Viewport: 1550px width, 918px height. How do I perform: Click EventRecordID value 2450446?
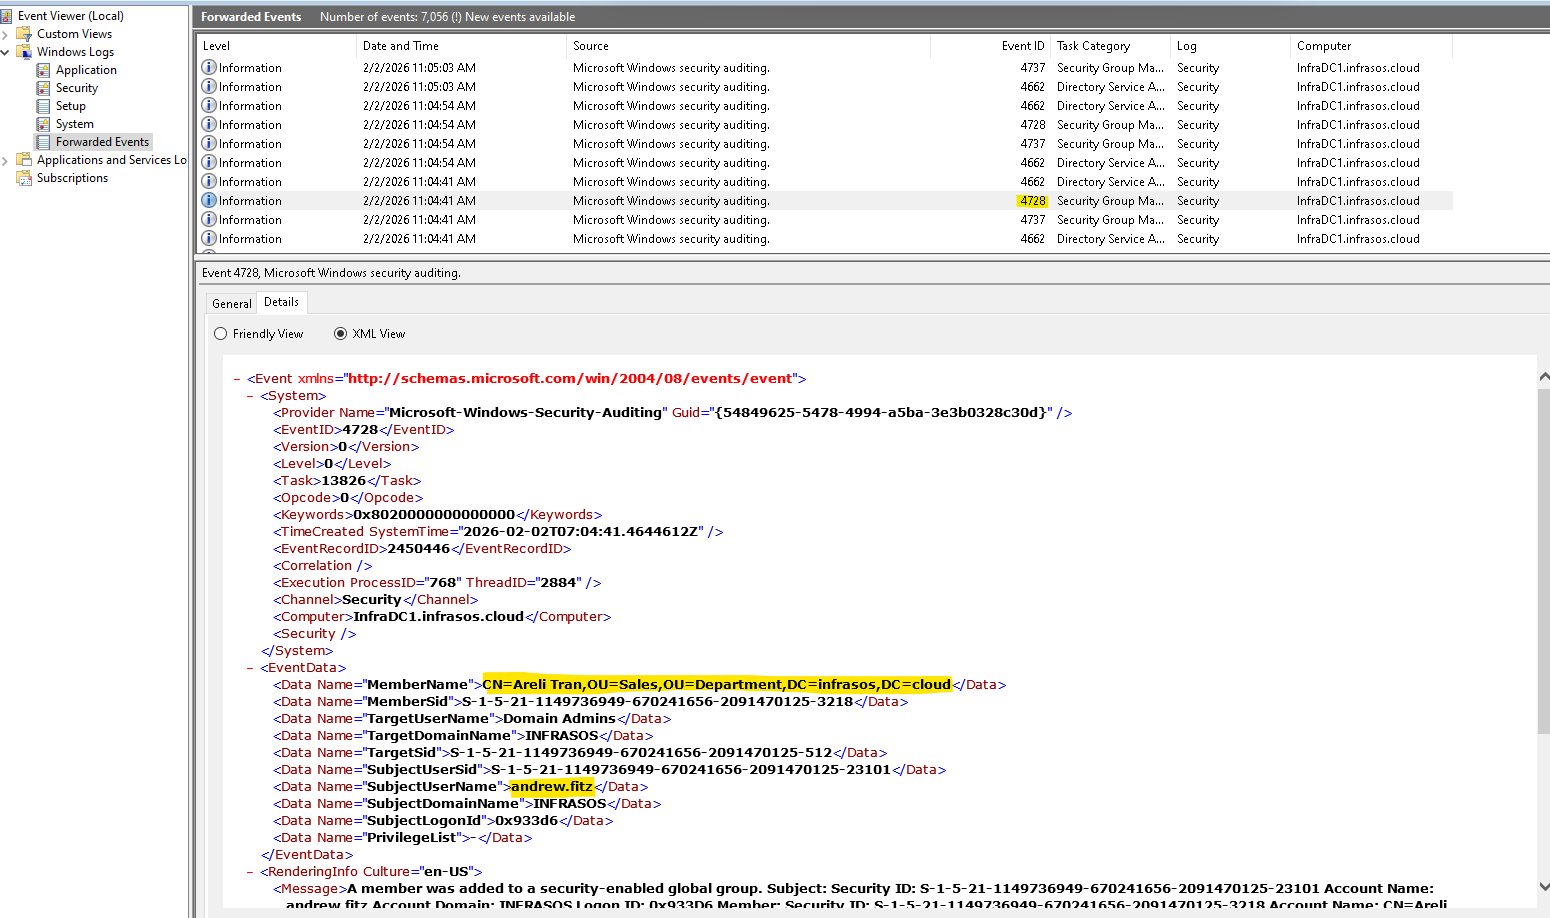pos(419,549)
